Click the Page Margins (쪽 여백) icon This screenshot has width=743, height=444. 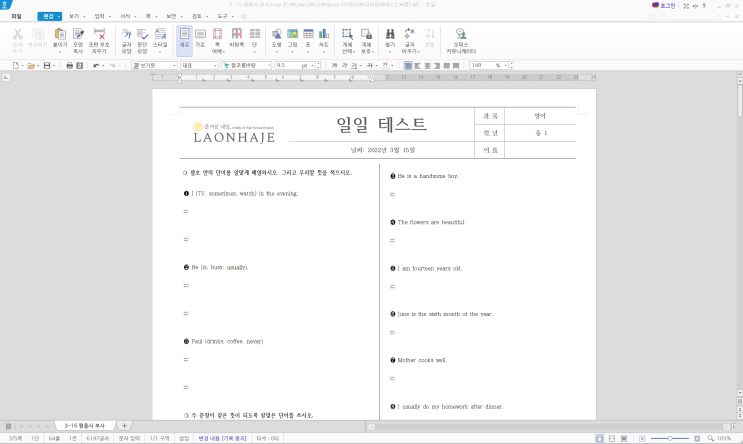click(217, 34)
